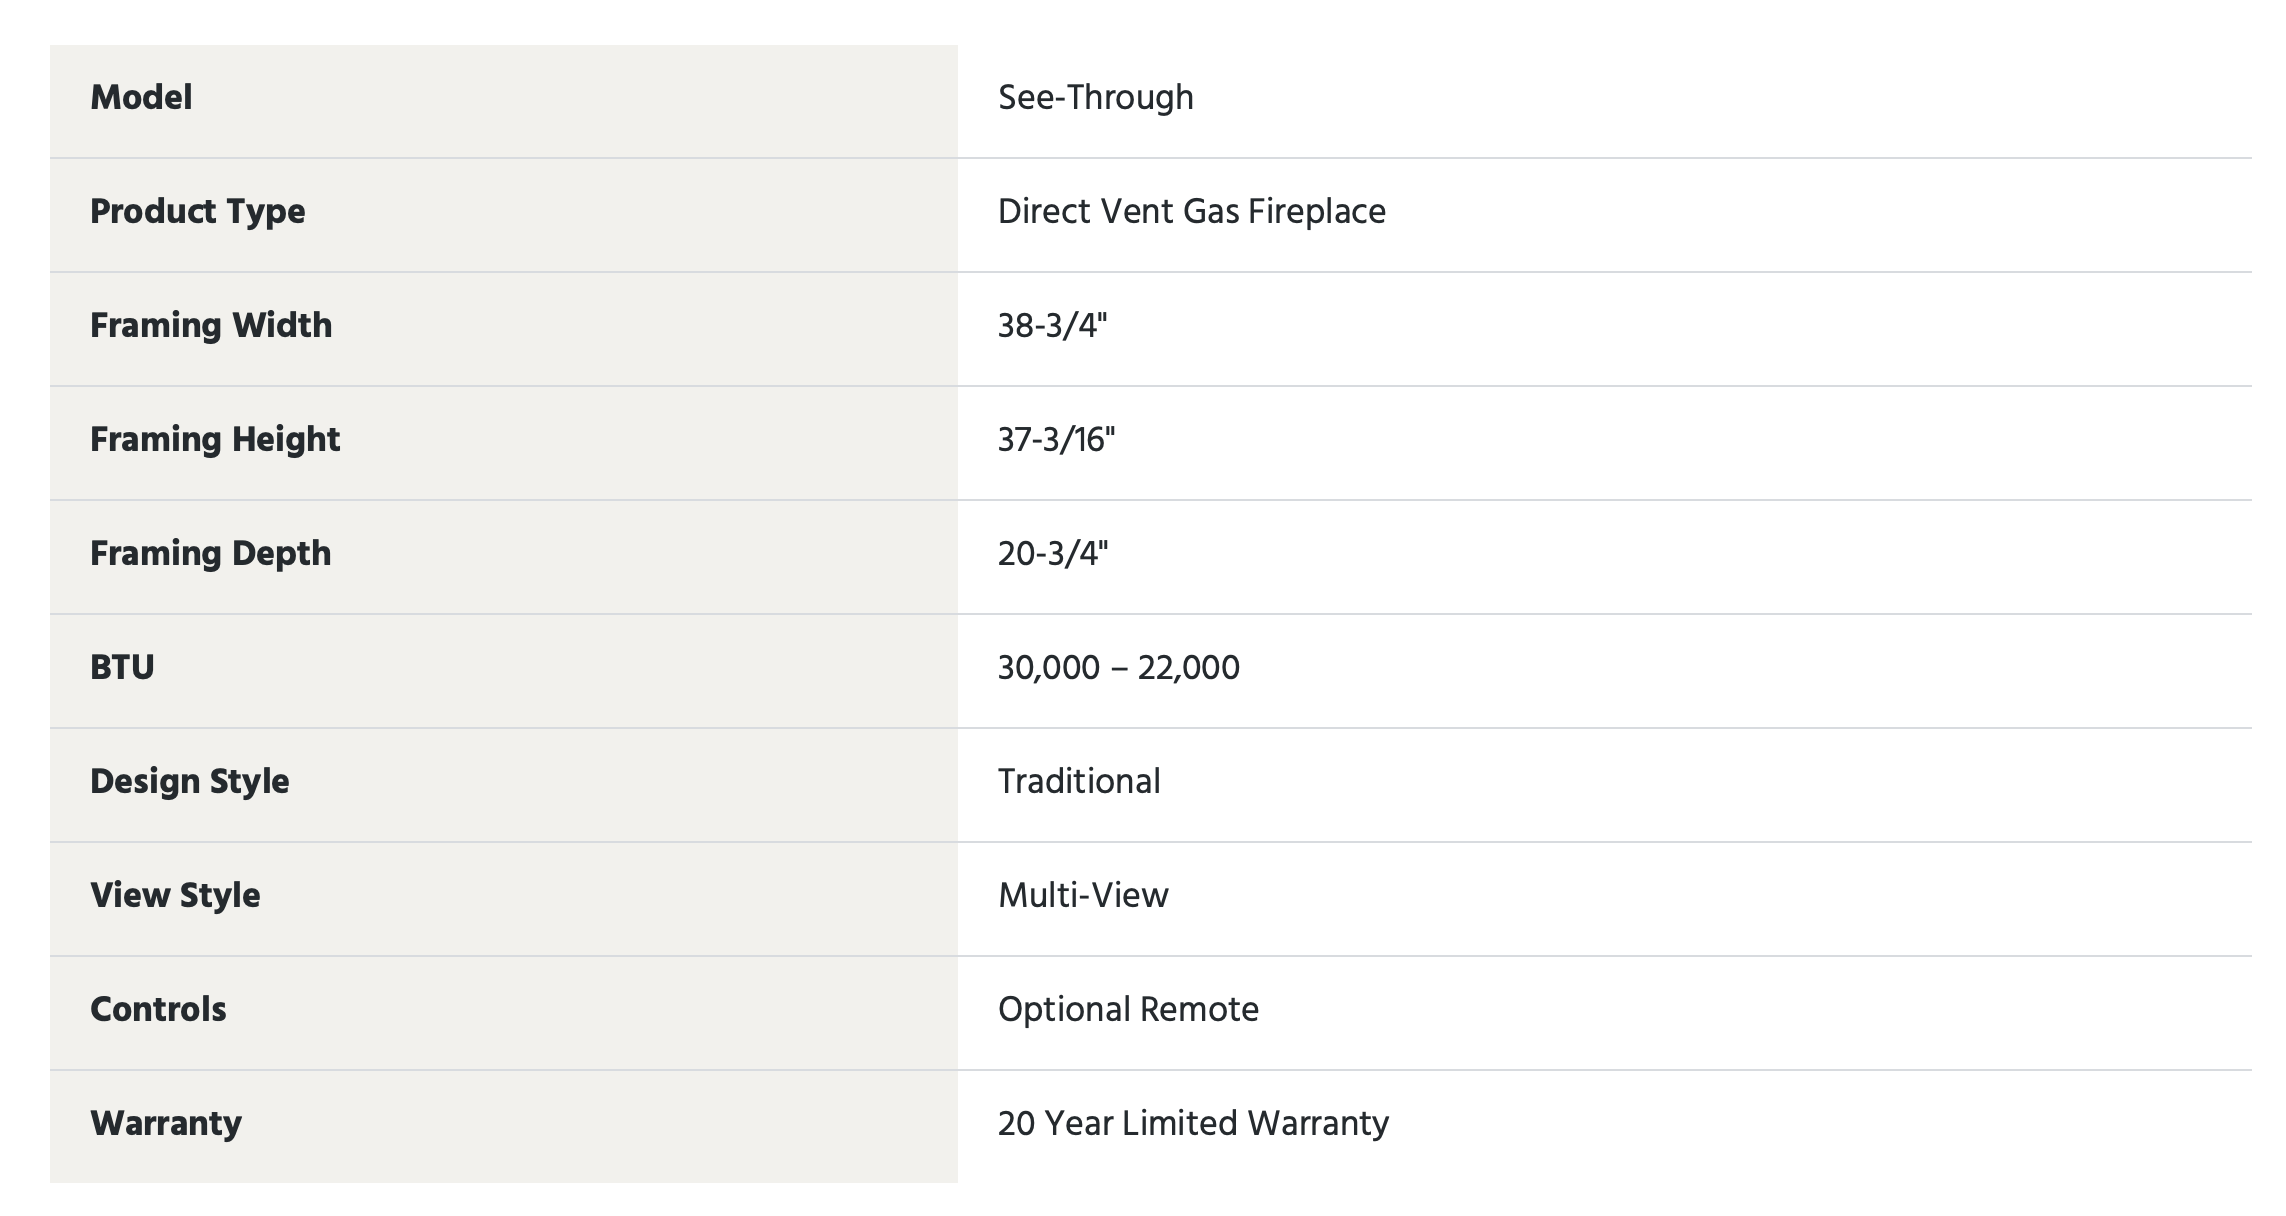Viewport: 2286px width, 1216px height.
Task: Click the Framing Width label
Action: point(211,326)
